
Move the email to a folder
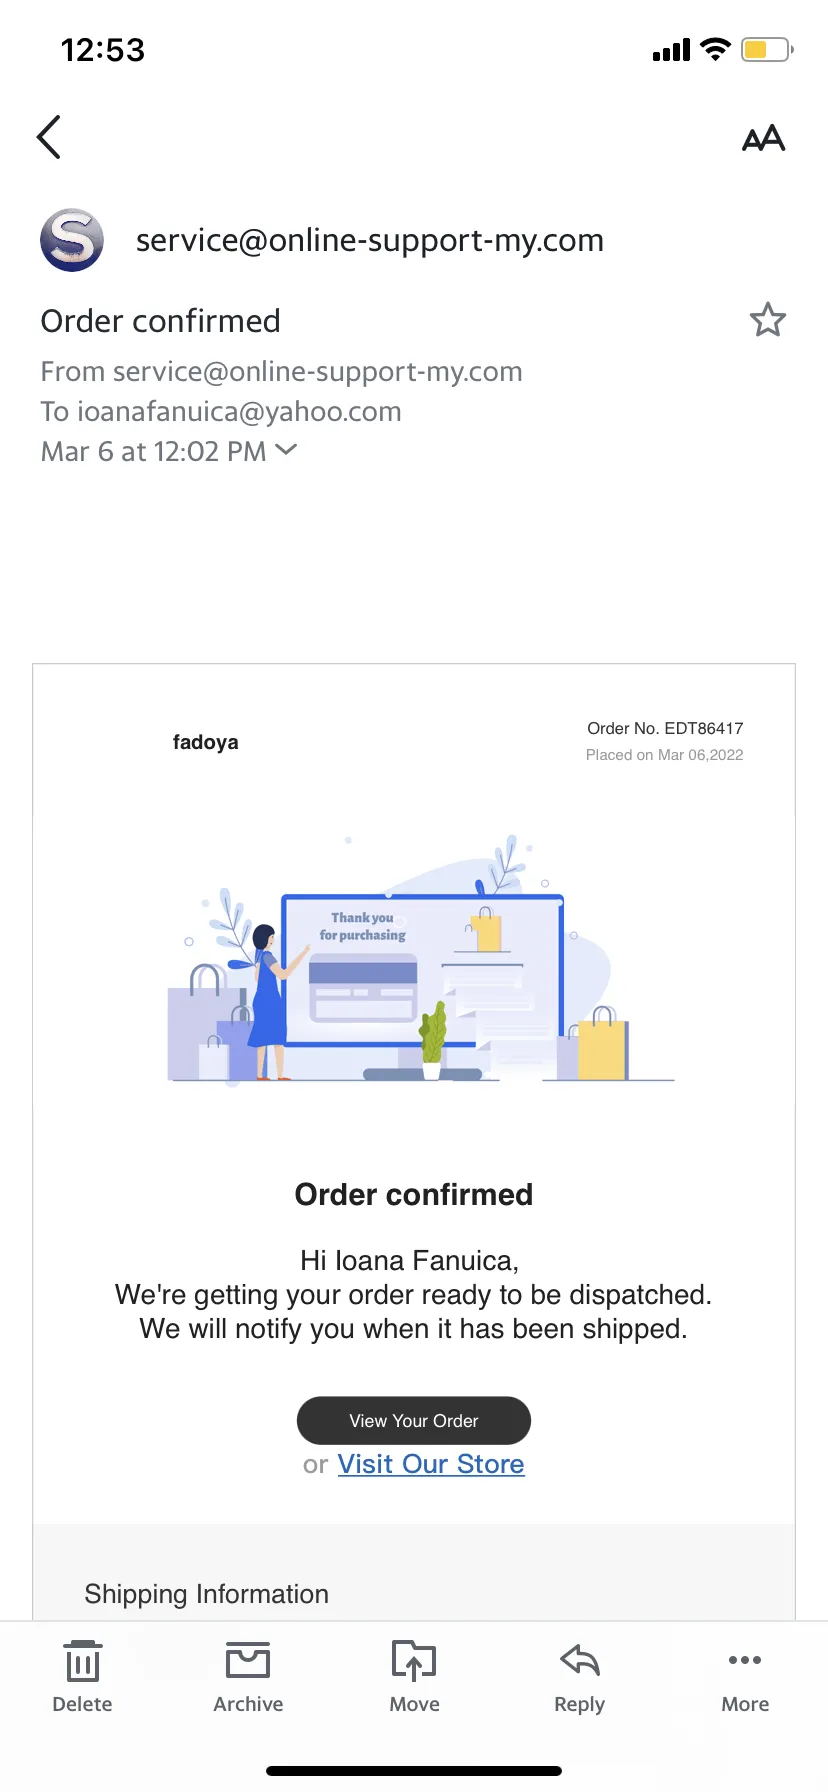click(x=414, y=1678)
